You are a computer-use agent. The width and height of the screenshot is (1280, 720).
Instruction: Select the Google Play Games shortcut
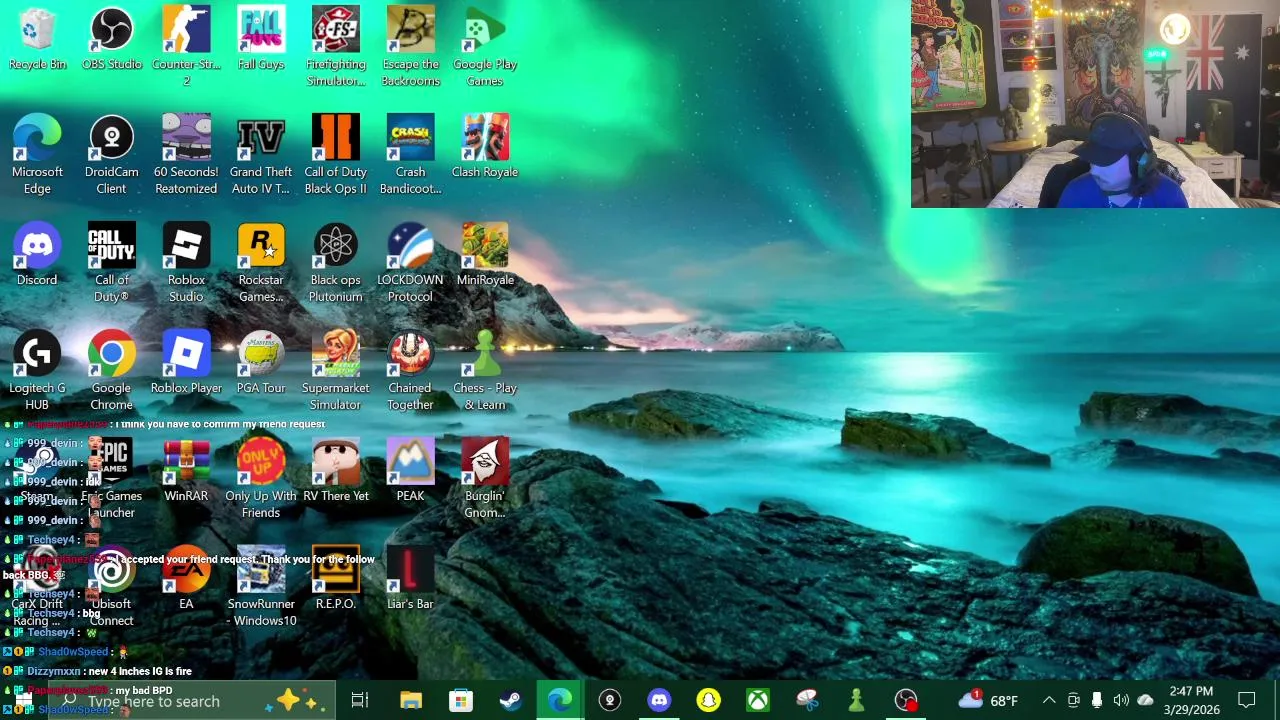click(485, 47)
